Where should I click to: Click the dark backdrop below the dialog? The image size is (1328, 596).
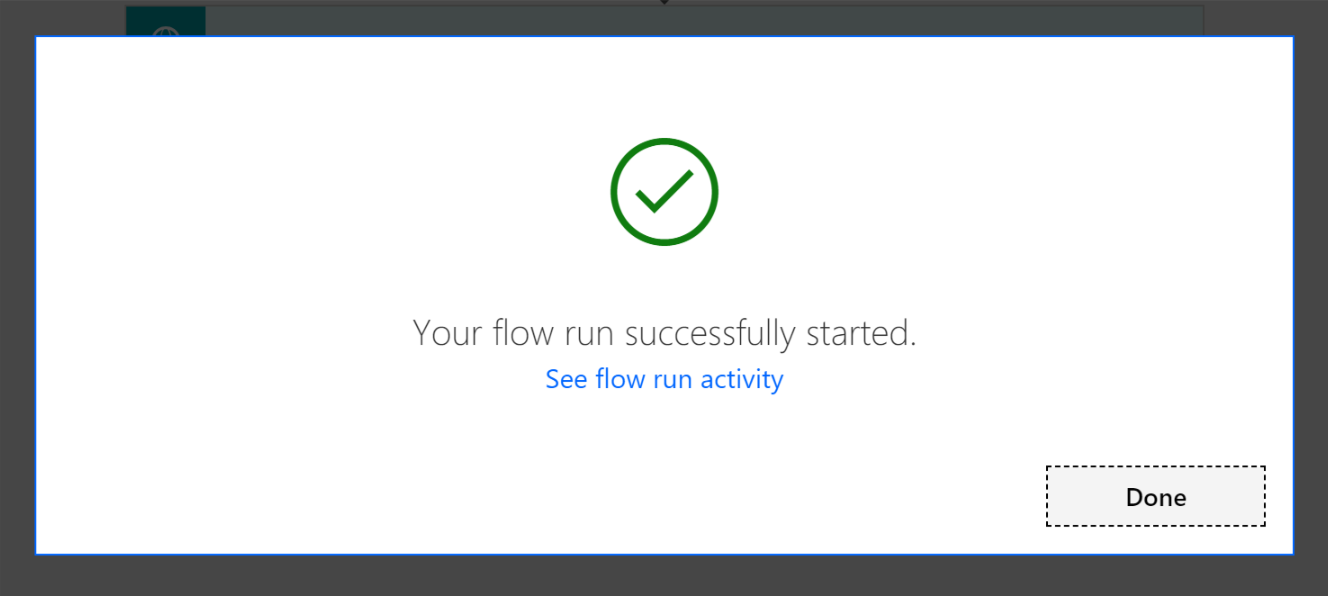pos(664,576)
